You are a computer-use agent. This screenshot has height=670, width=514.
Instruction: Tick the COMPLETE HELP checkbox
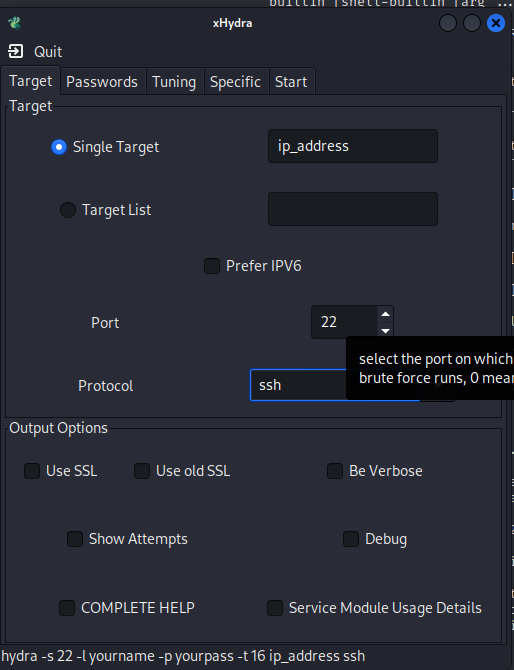tap(67, 608)
